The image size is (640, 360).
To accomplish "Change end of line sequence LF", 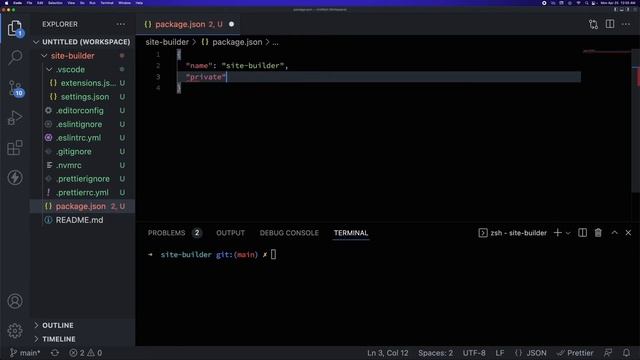I will point(500,353).
